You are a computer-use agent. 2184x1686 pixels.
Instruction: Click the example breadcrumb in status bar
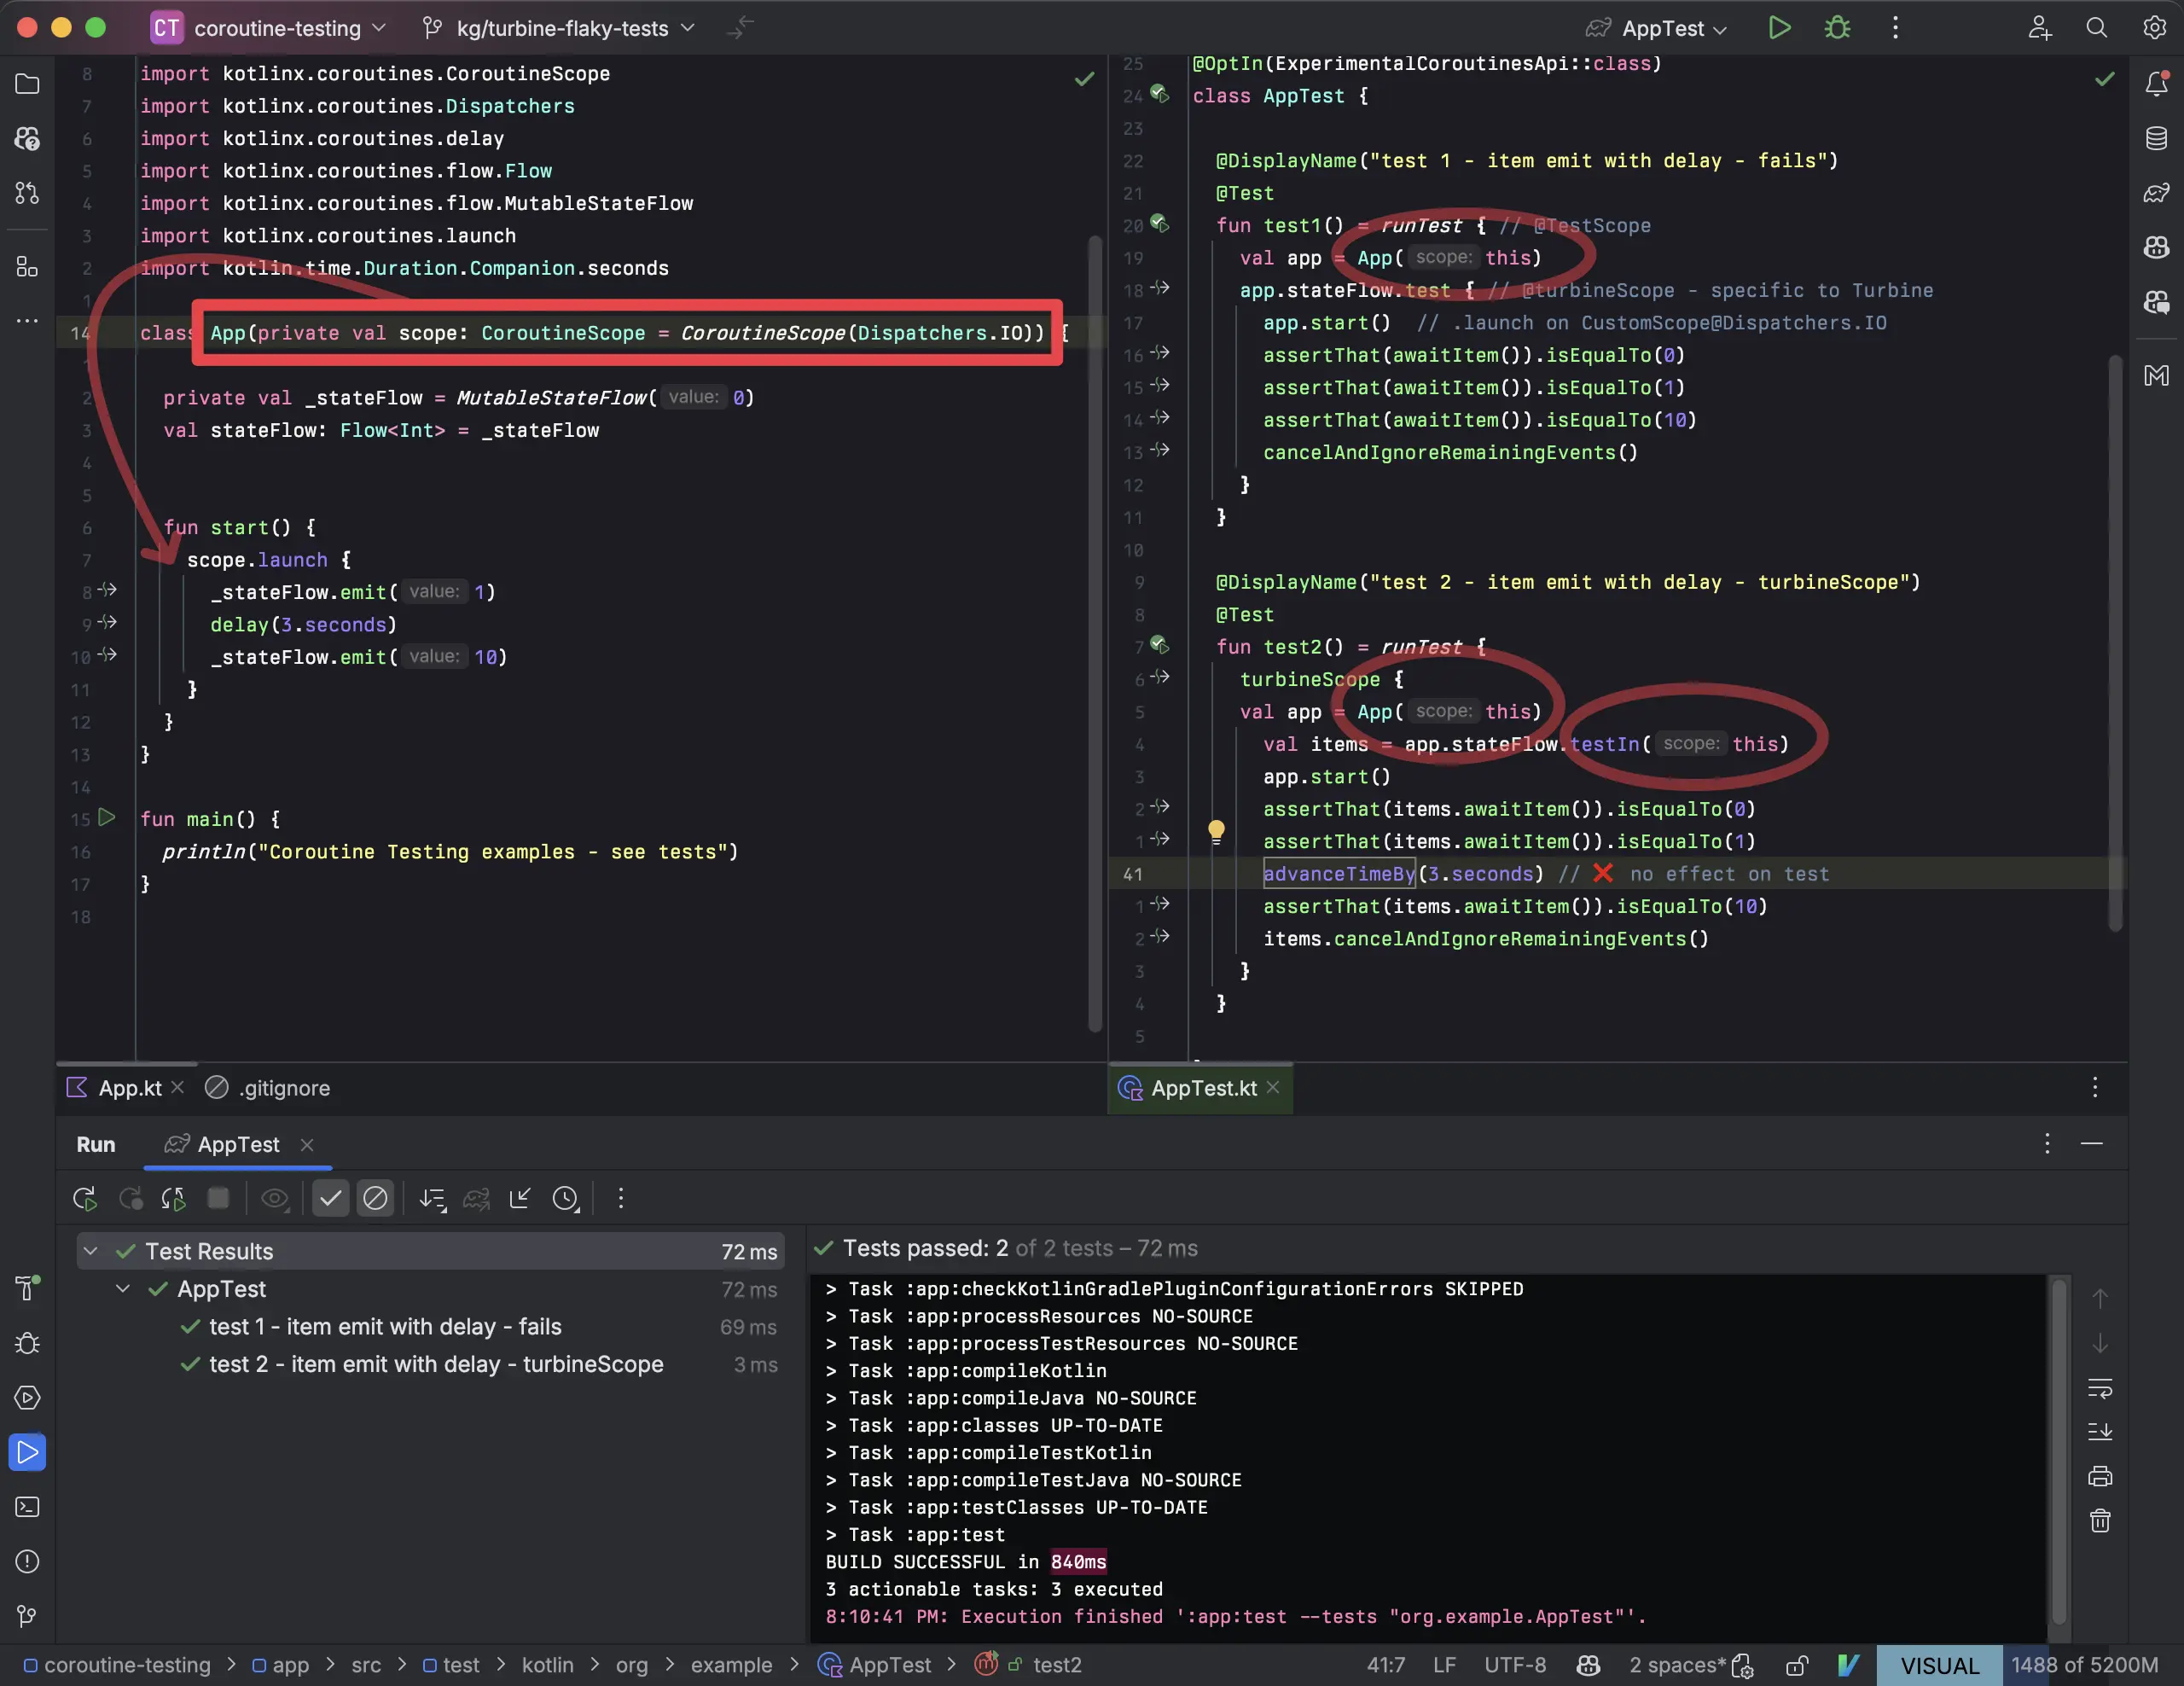tap(731, 1665)
